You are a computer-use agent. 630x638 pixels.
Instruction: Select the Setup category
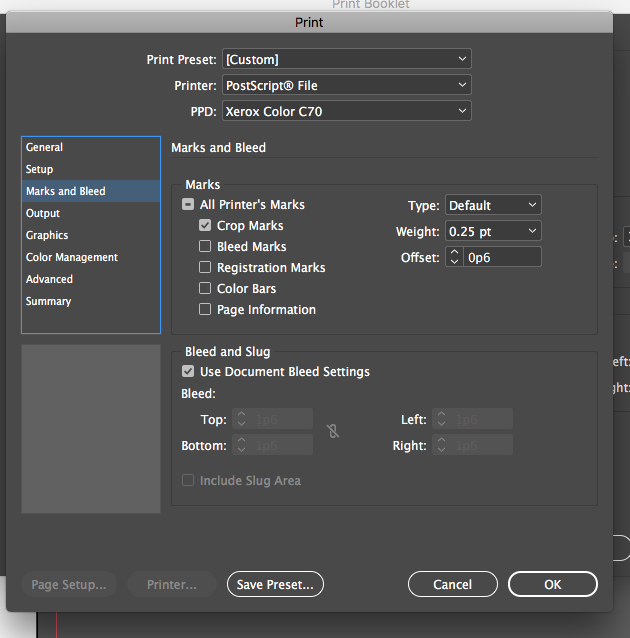91,169
